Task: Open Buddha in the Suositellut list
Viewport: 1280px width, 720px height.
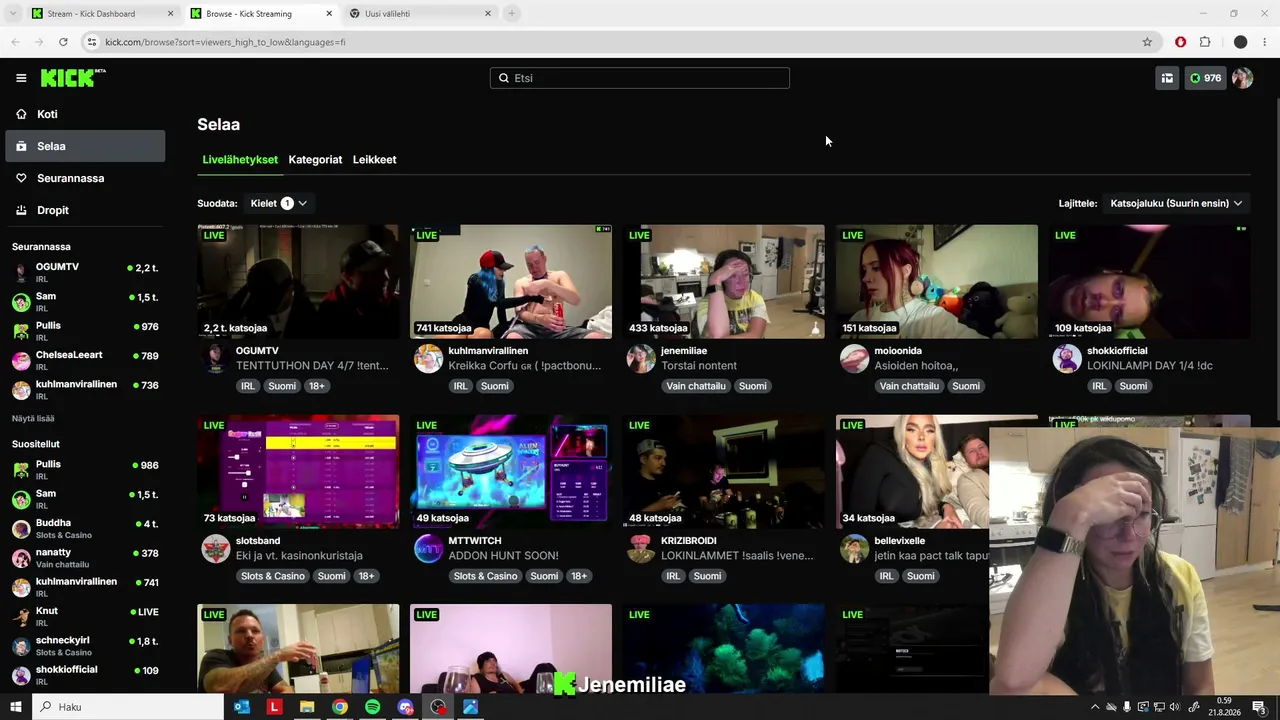Action: tap(85, 528)
